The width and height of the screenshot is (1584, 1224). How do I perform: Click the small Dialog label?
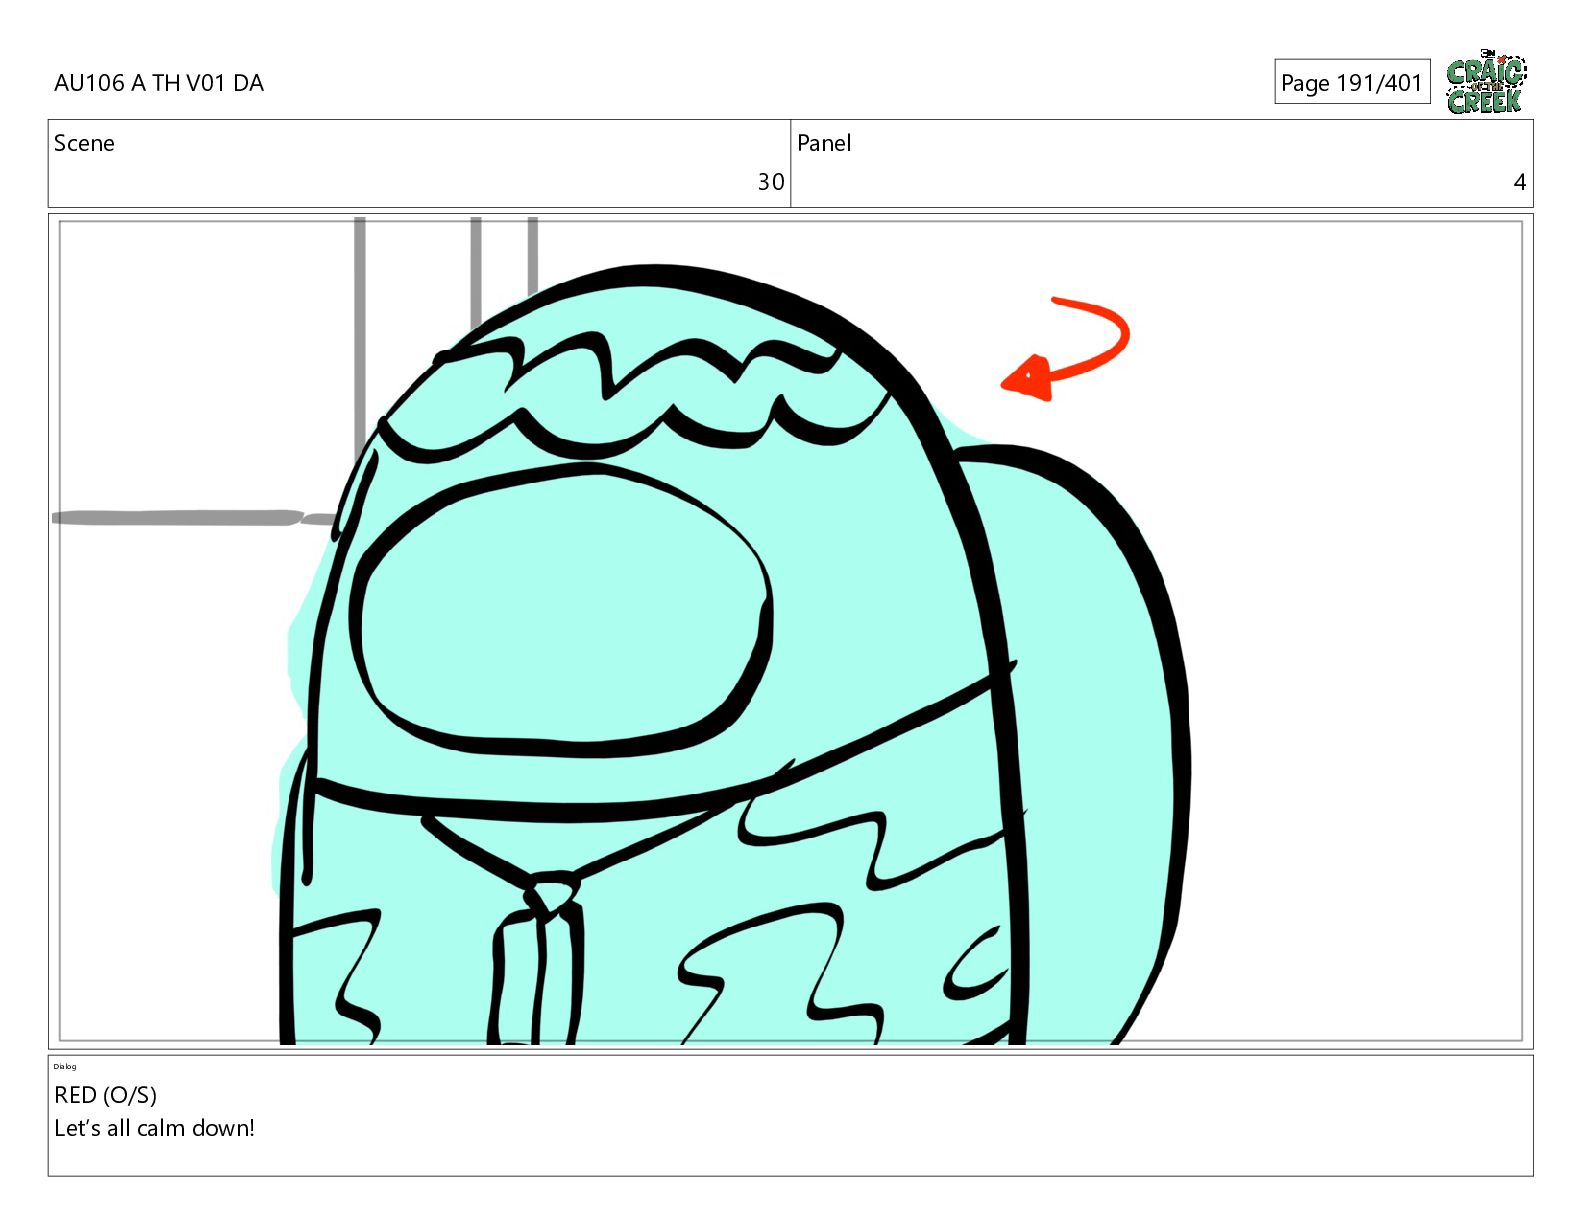[65, 1066]
